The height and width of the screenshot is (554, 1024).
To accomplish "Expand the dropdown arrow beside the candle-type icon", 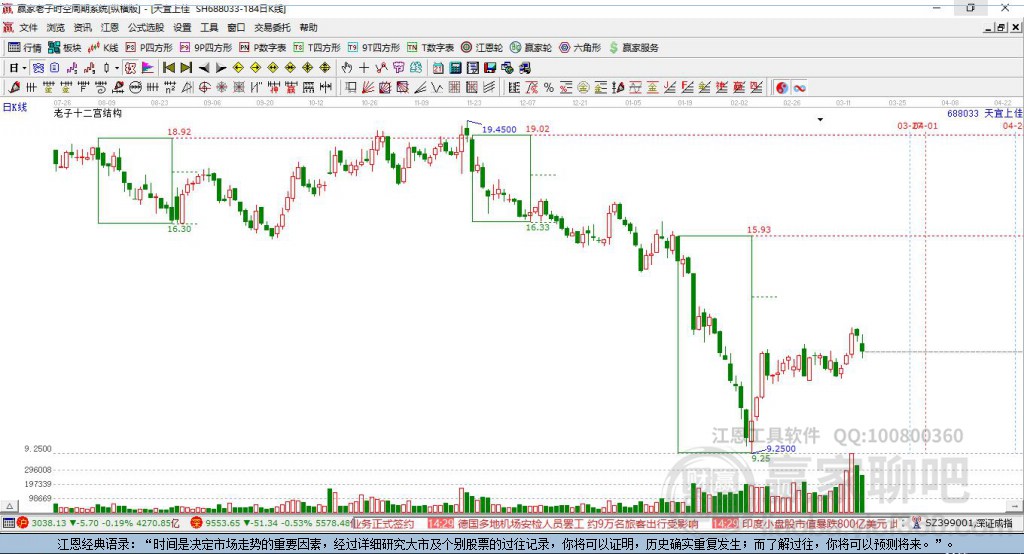I will tap(117, 68).
